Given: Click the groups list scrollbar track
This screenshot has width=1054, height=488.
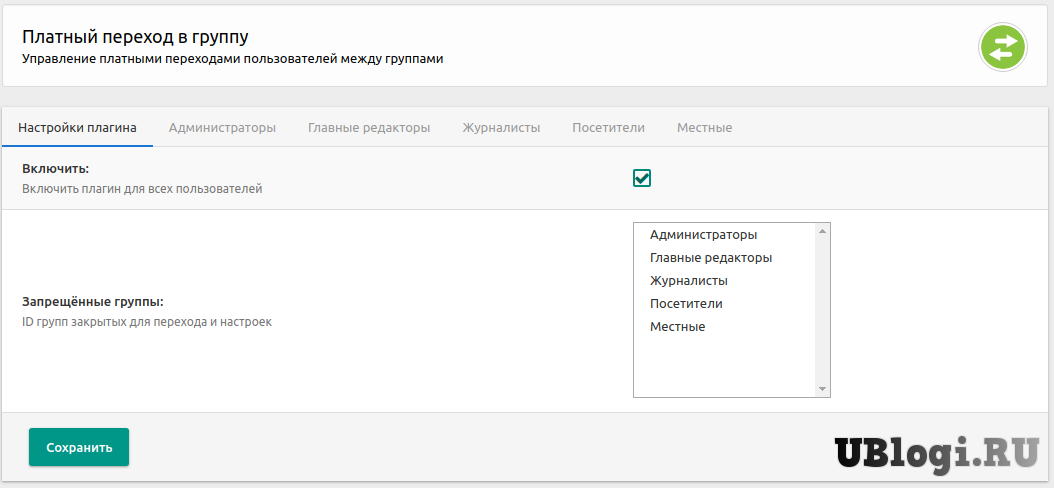Looking at the screenshot, I should click(x=822, y=310).
